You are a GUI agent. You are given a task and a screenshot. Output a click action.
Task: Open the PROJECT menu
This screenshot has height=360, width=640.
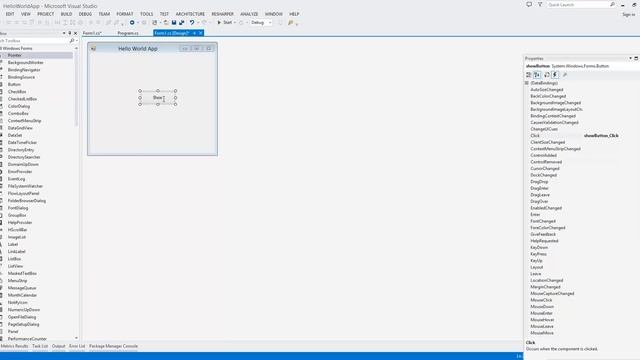[x=46, y=14]
